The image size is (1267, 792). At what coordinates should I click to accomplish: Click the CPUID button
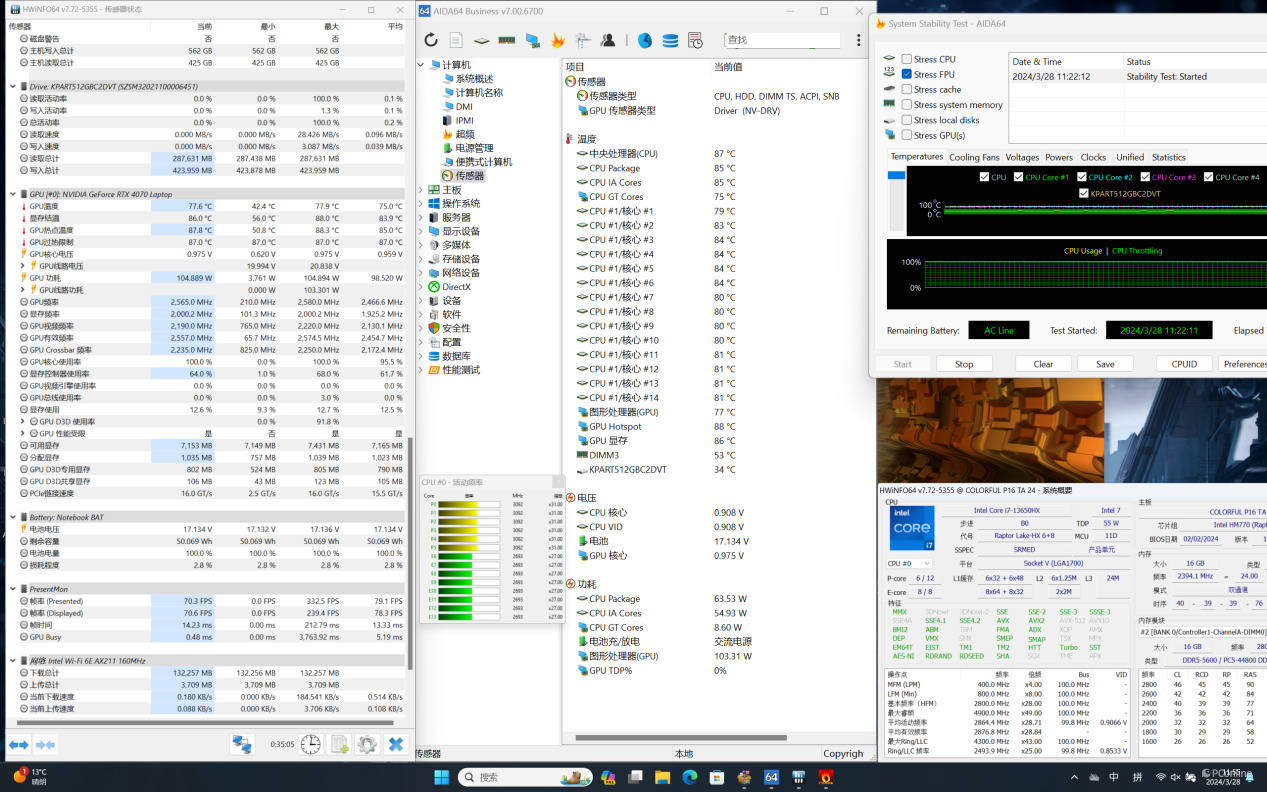1184,364
